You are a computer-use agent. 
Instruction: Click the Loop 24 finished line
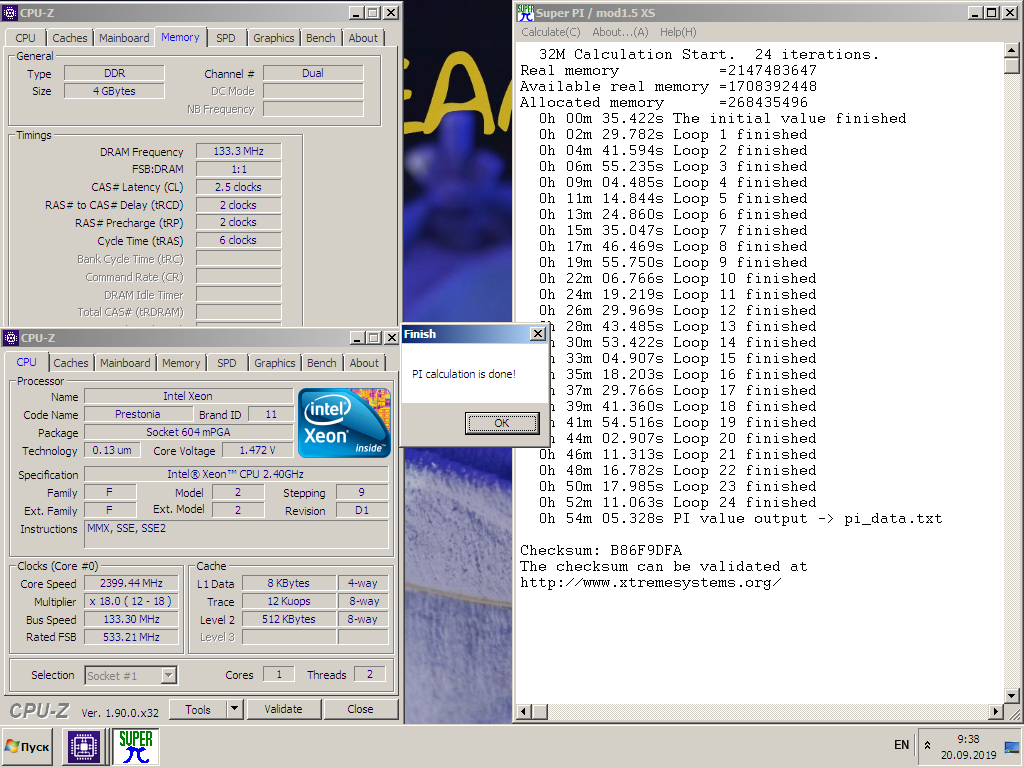coord(677,503)
